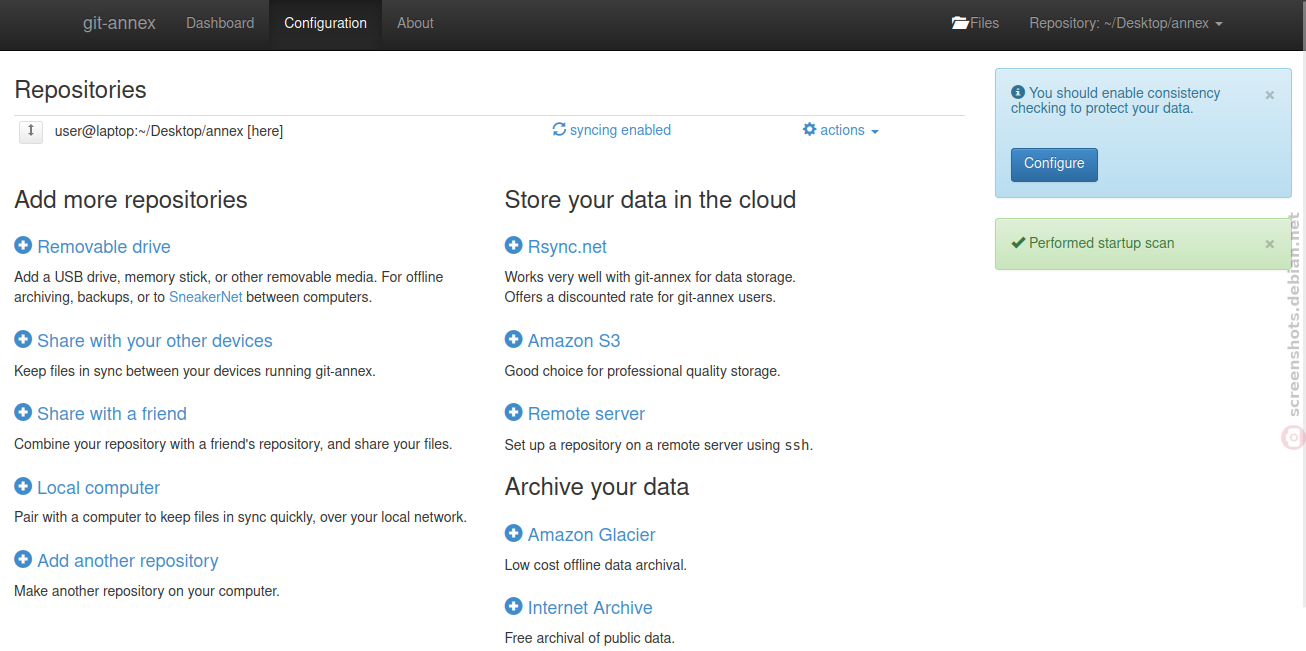Viewport: 1306px width, 651px height.
Task: Click the info icon in consistency alert
Action: click(1018, 92)
